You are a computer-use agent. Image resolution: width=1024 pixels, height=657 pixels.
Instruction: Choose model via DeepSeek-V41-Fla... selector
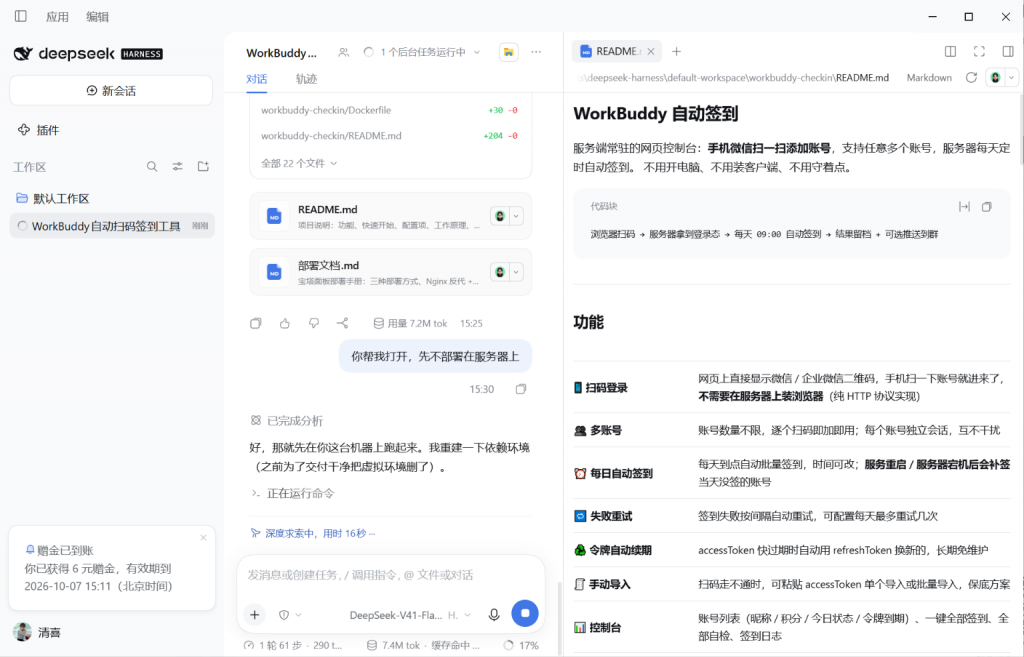coord(396,615)
